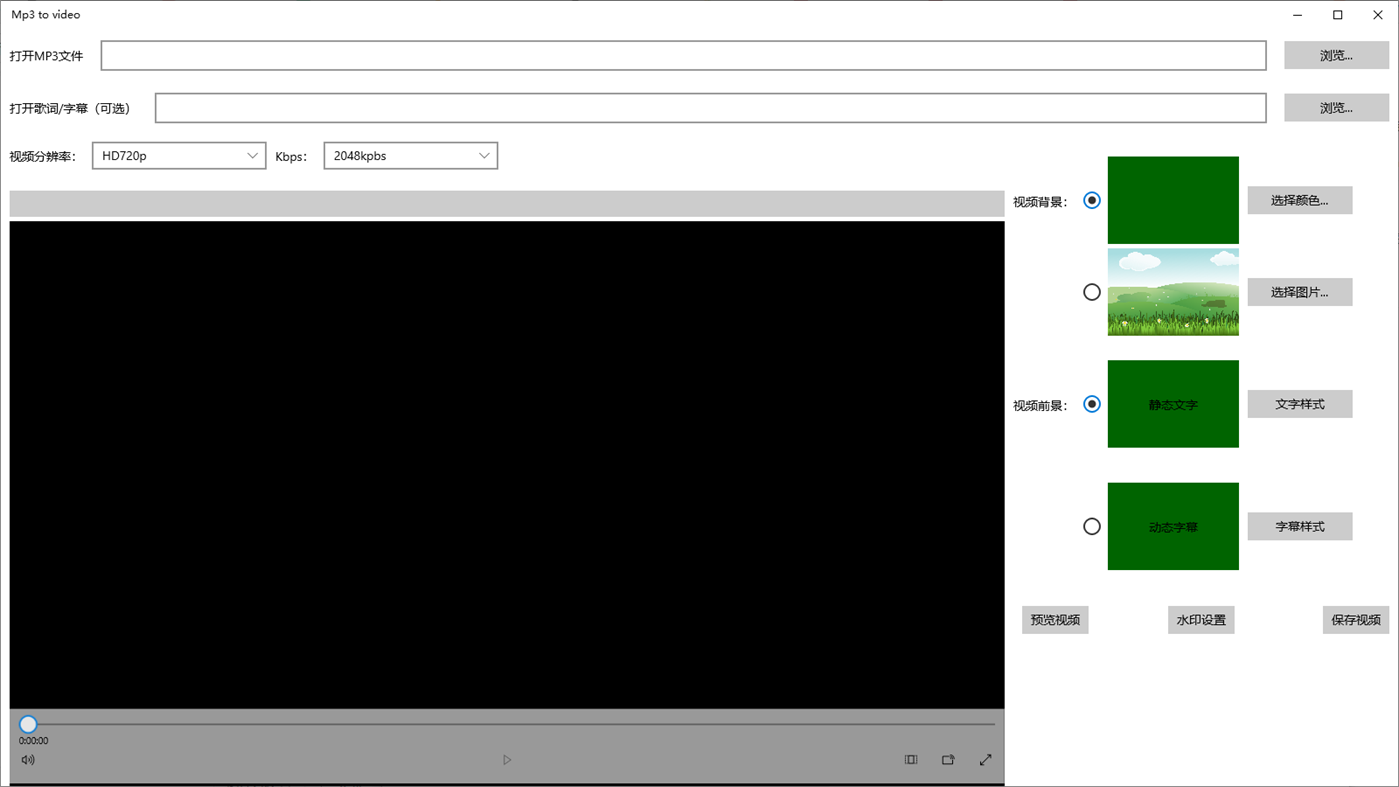Click the cast-to-device icon
Image resolution: width=1399 pixels, height=787 pixels.
[947, 759]
